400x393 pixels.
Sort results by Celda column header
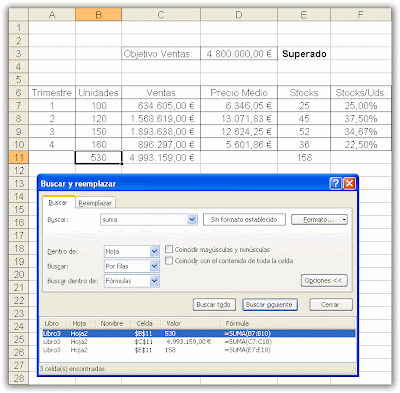pyautogui.click(x=146, y=323)
